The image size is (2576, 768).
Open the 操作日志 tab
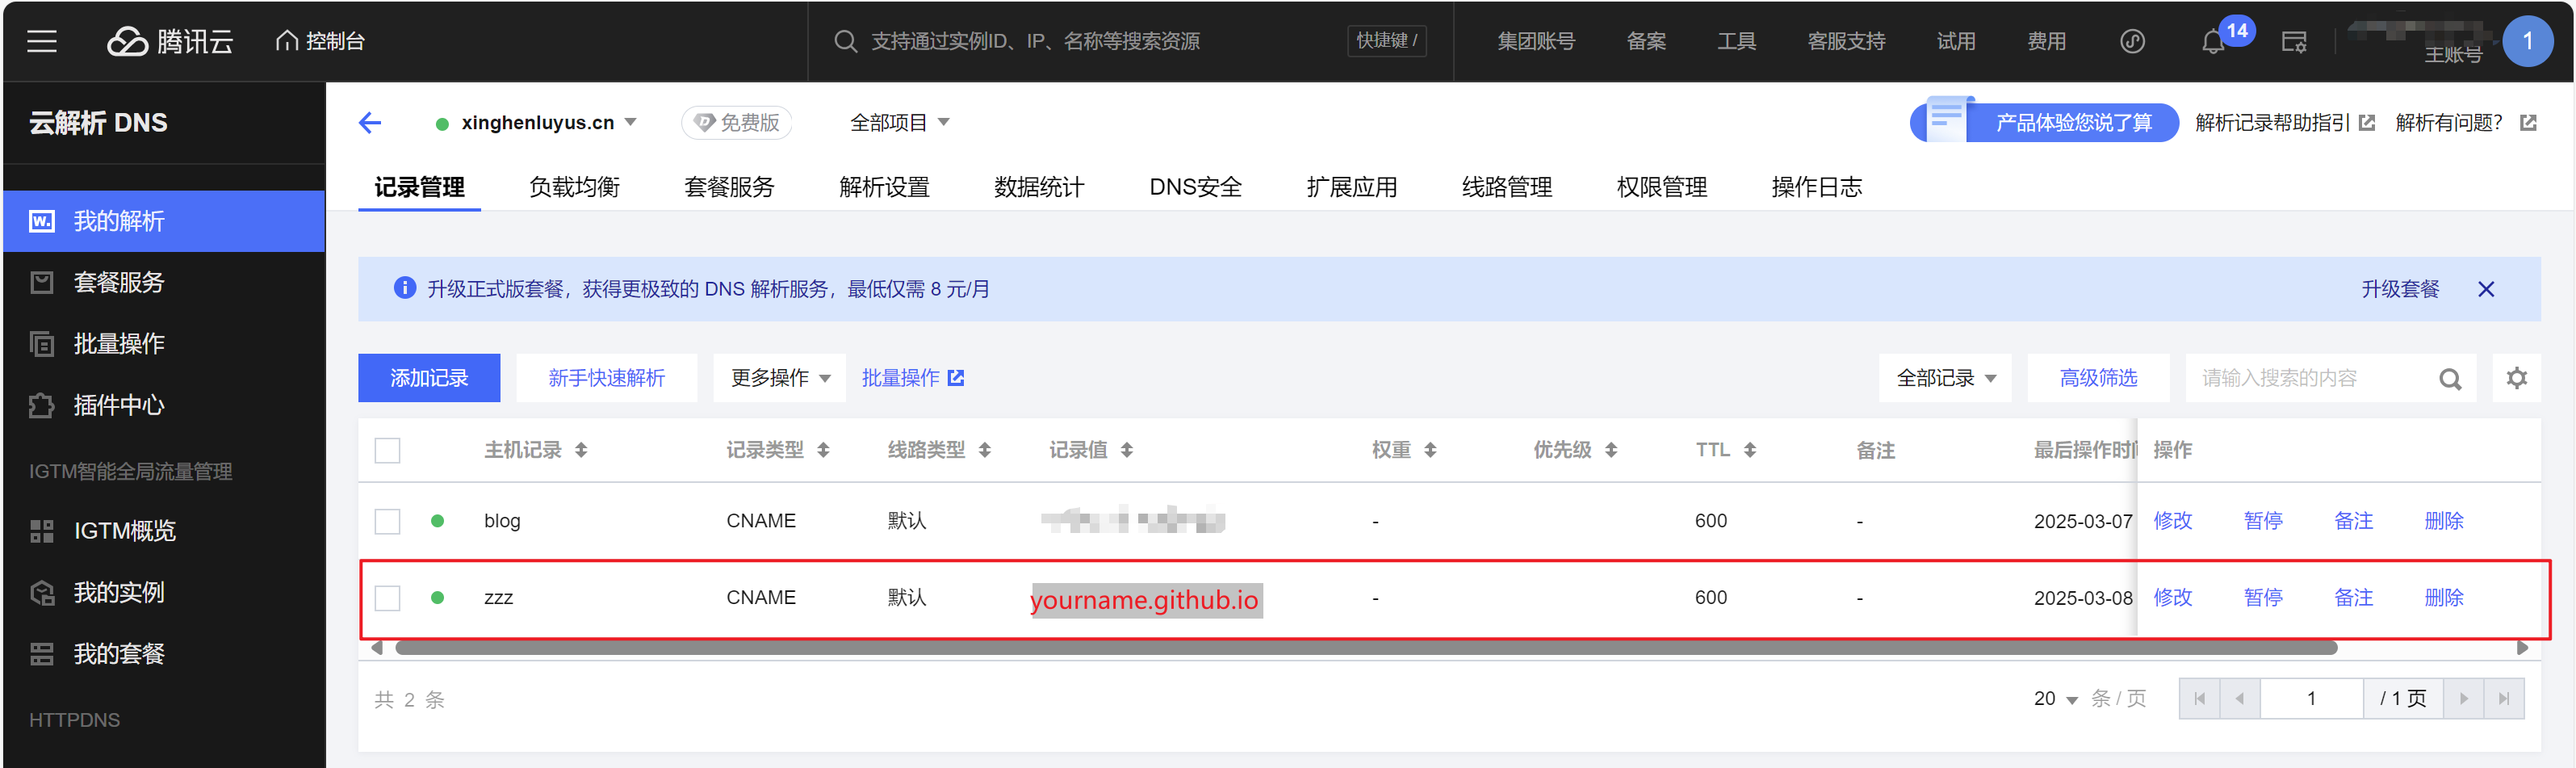pyautogui.click(x=1816, y=187)
